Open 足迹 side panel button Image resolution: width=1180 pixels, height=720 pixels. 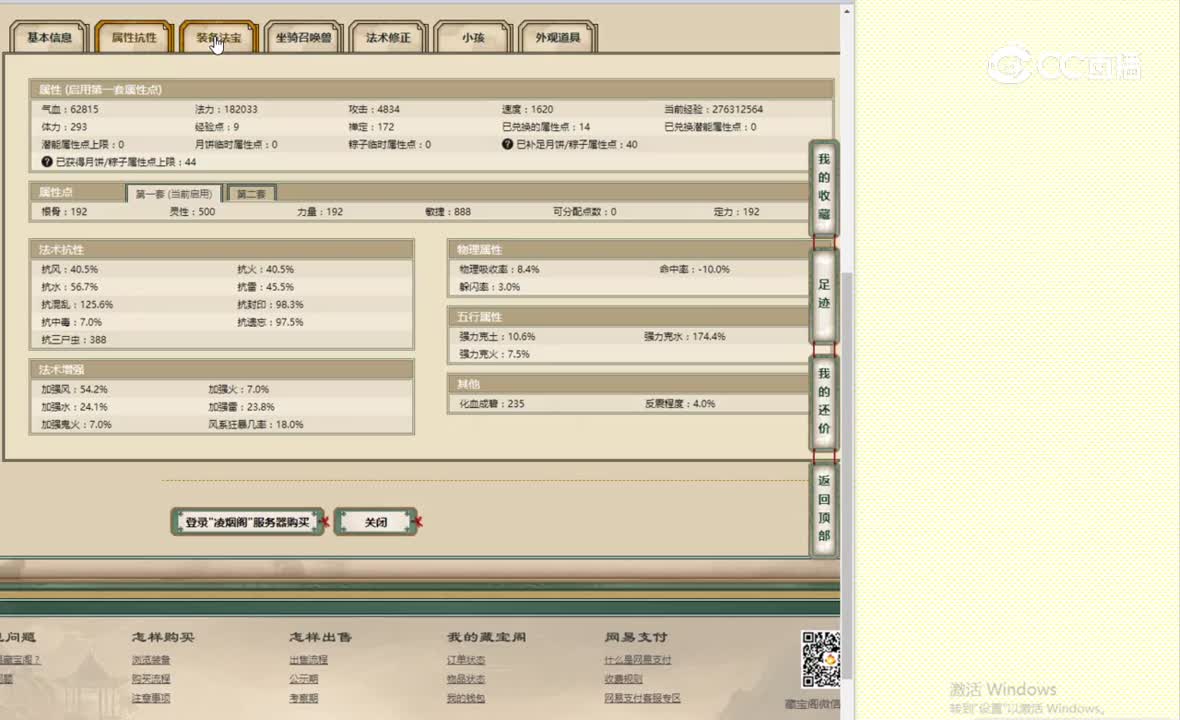(x=824, y=294)
